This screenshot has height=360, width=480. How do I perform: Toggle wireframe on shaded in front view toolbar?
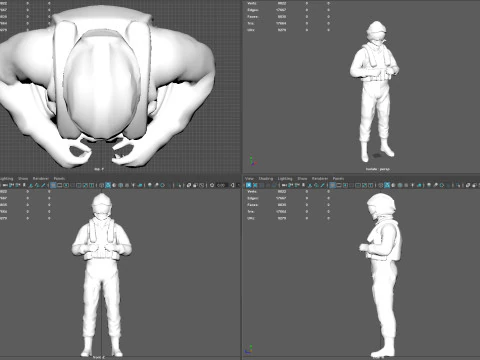click(x=120, y=185)
